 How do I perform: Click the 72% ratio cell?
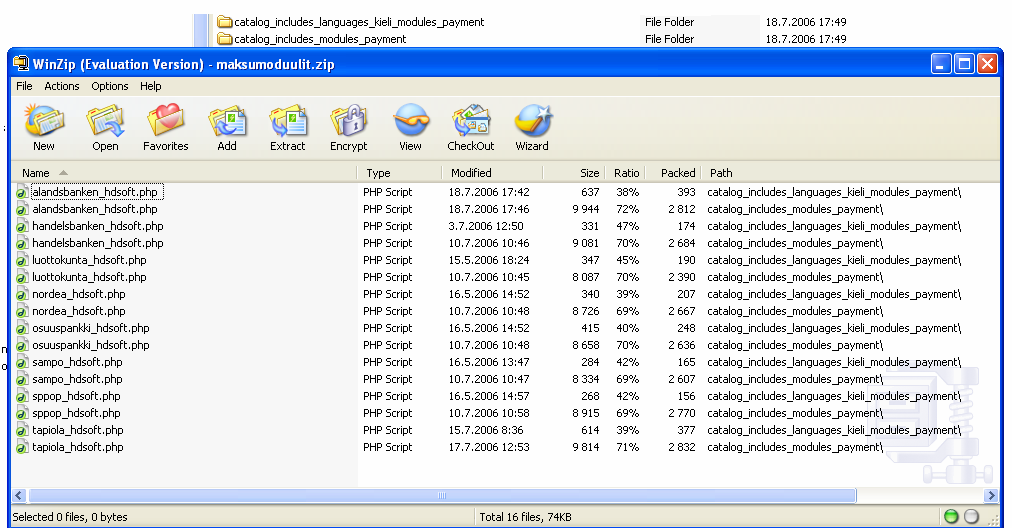627,209
